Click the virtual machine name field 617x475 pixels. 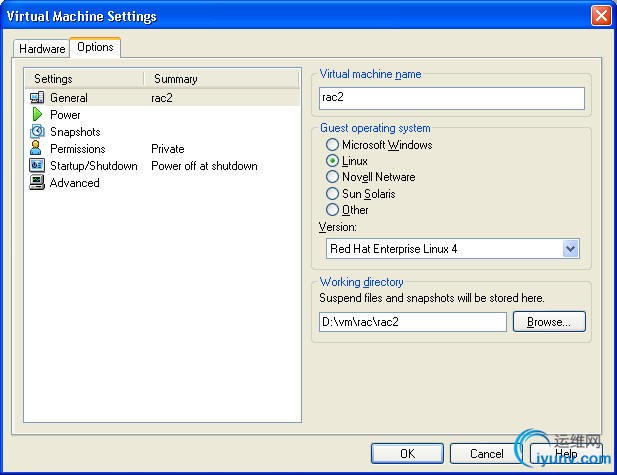452,98
